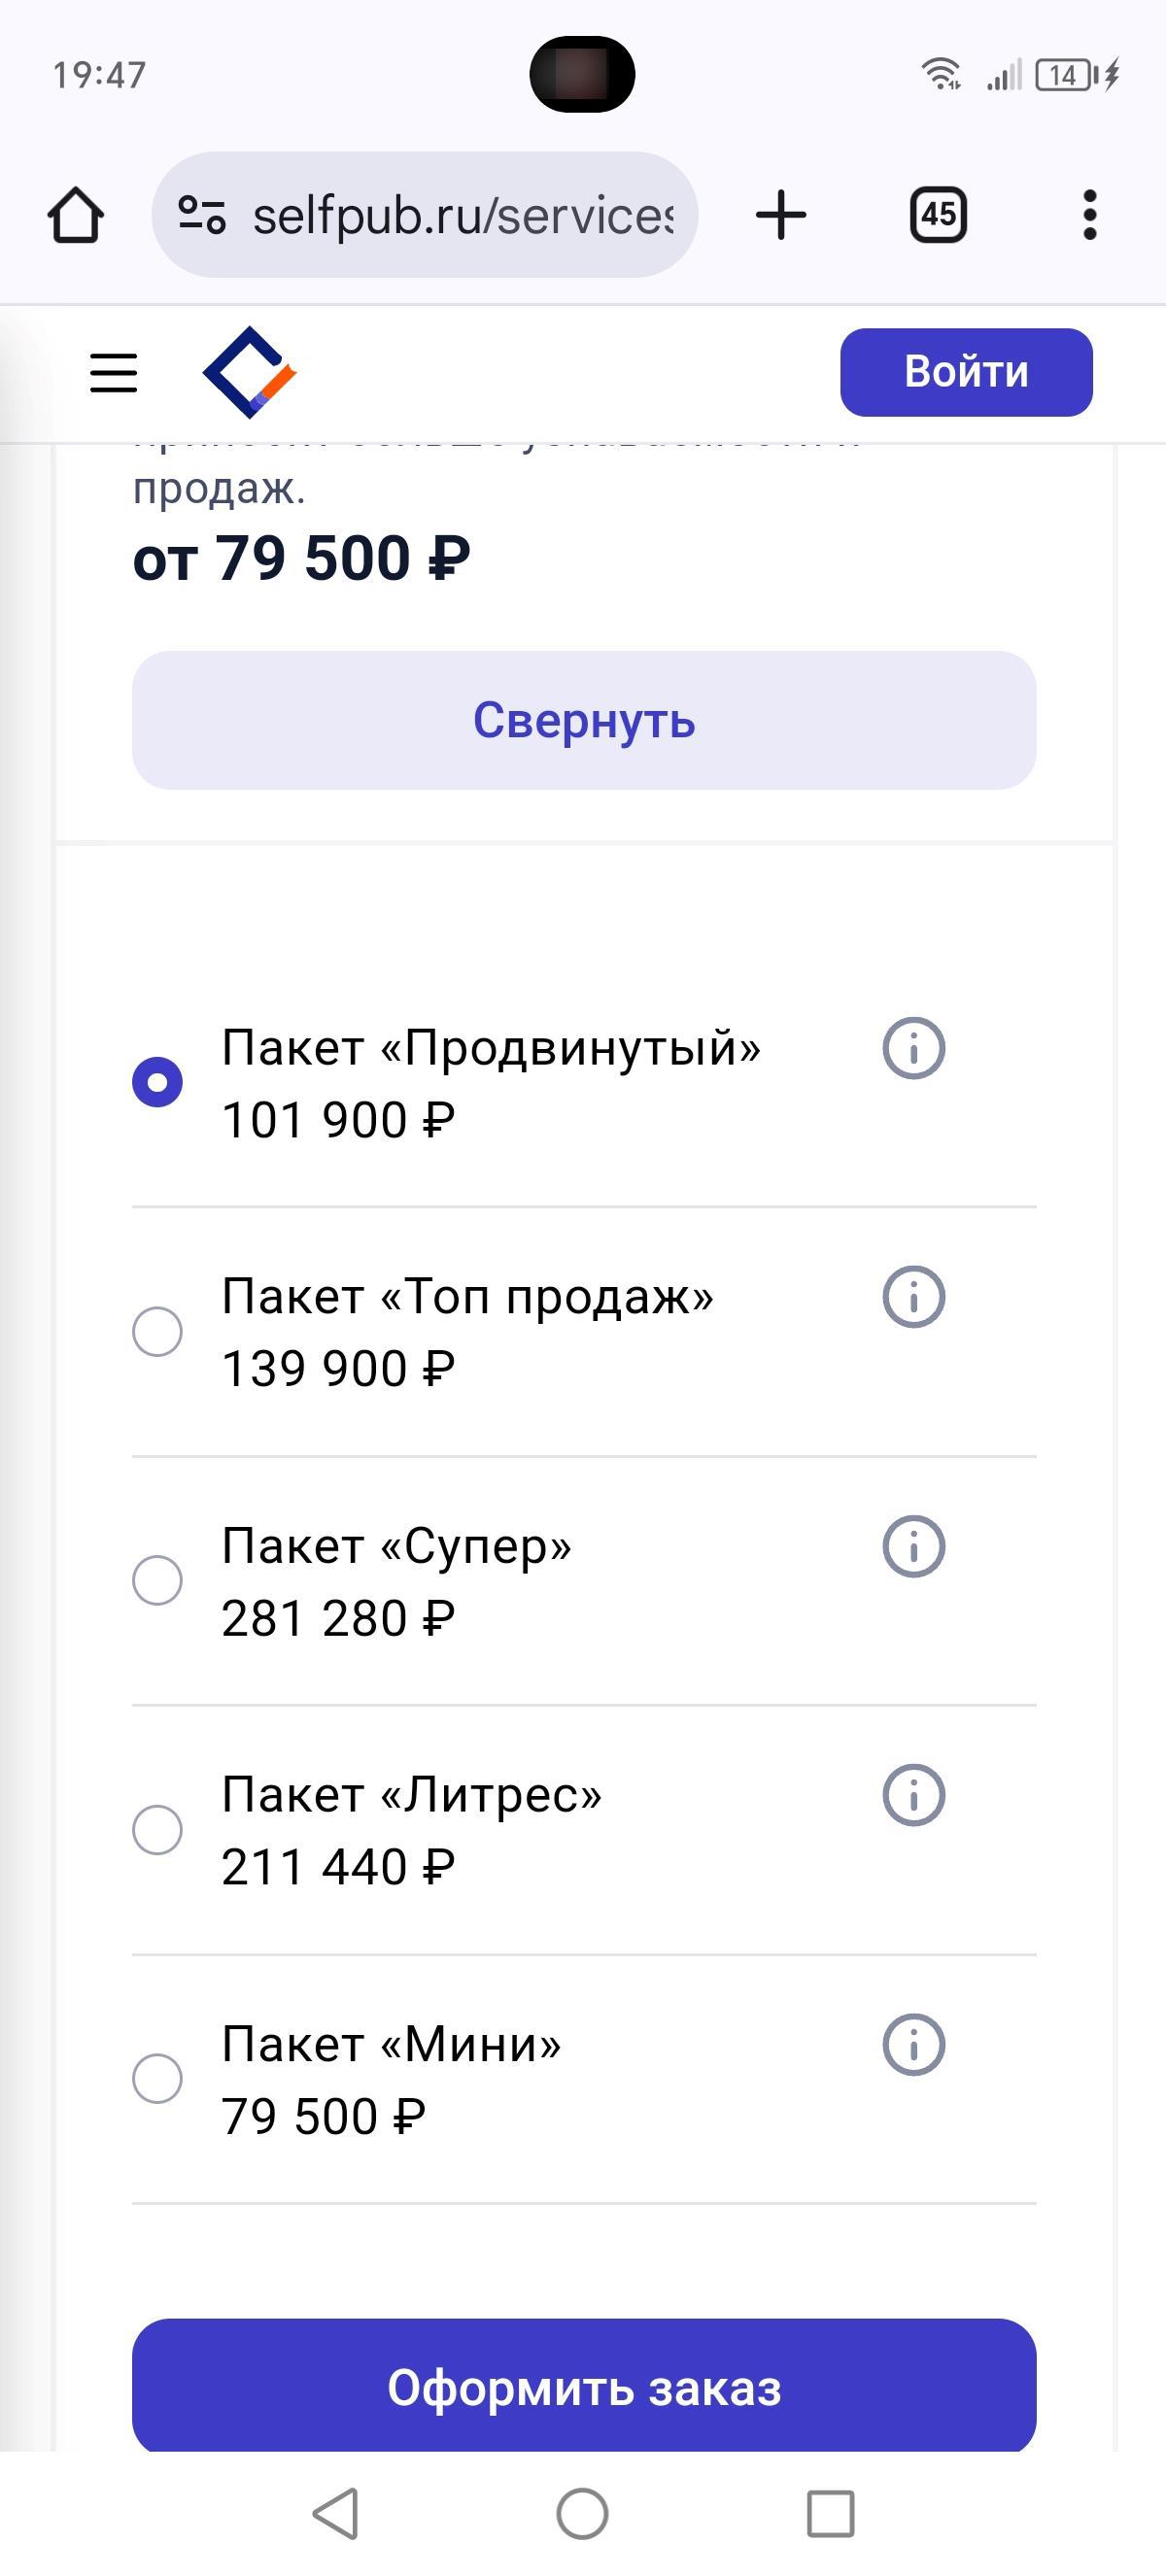Open the tab switcher showing 45
The width and height of the screenshot is (1166, 2576).
[x=938, y=214]
